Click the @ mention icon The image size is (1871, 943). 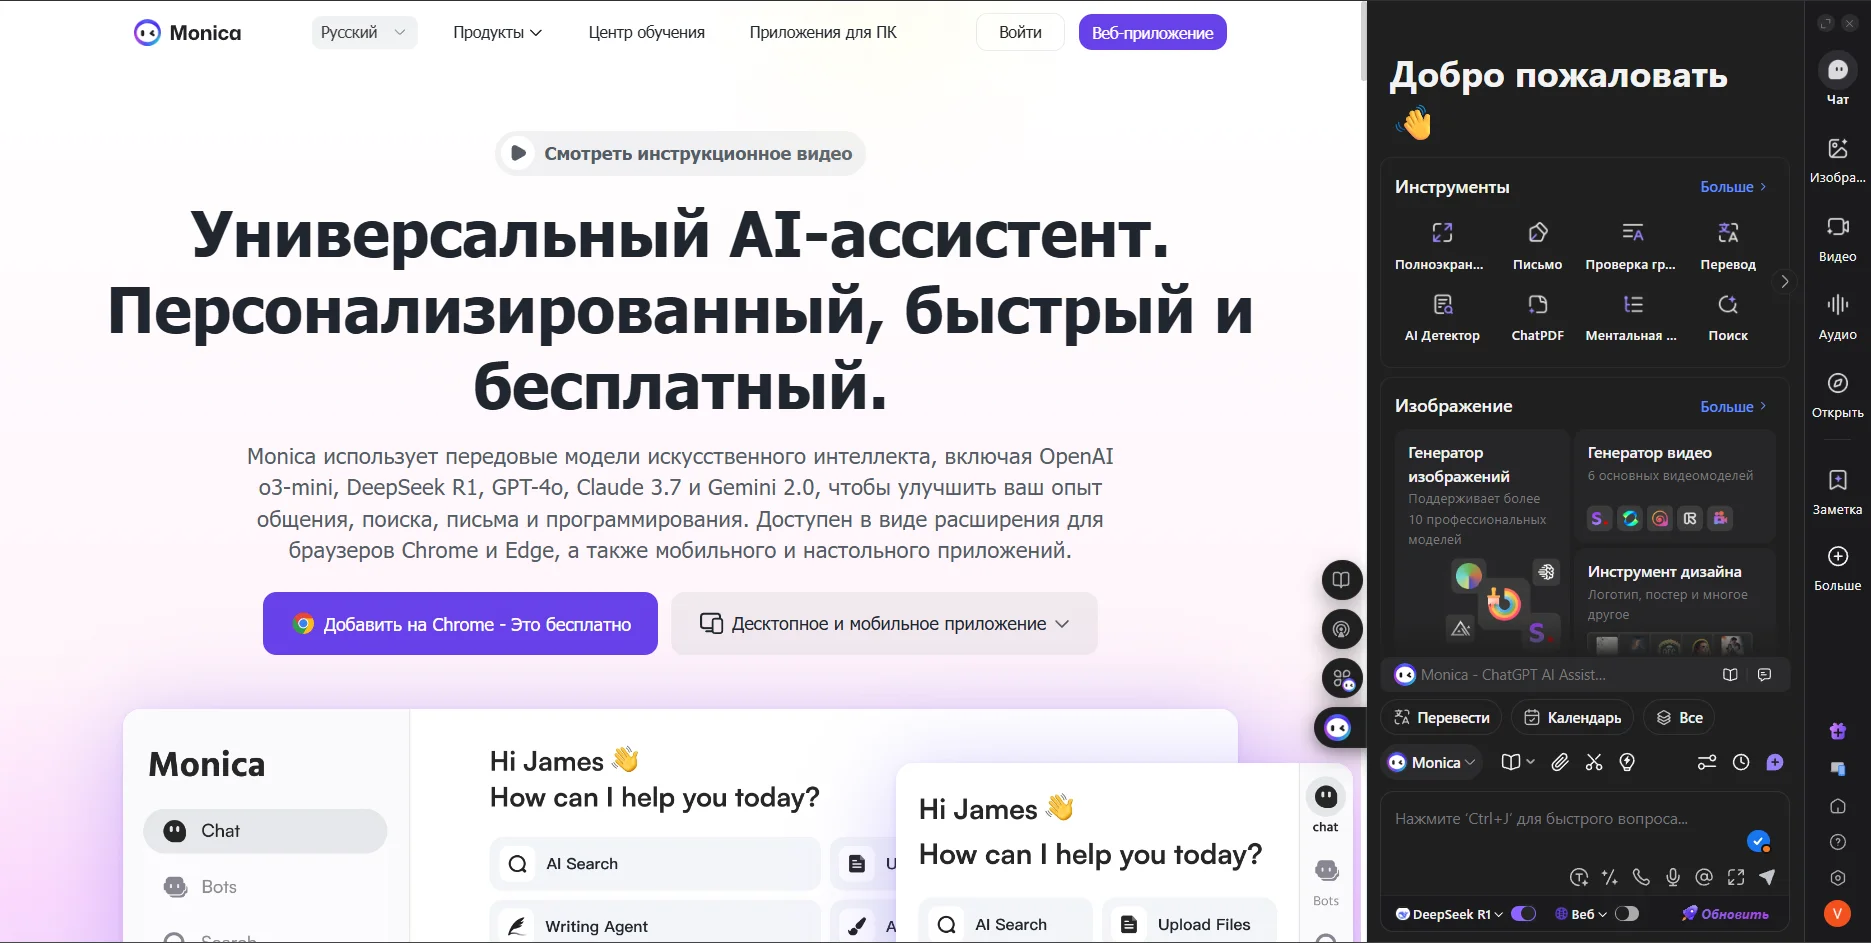pos(1704,877)
